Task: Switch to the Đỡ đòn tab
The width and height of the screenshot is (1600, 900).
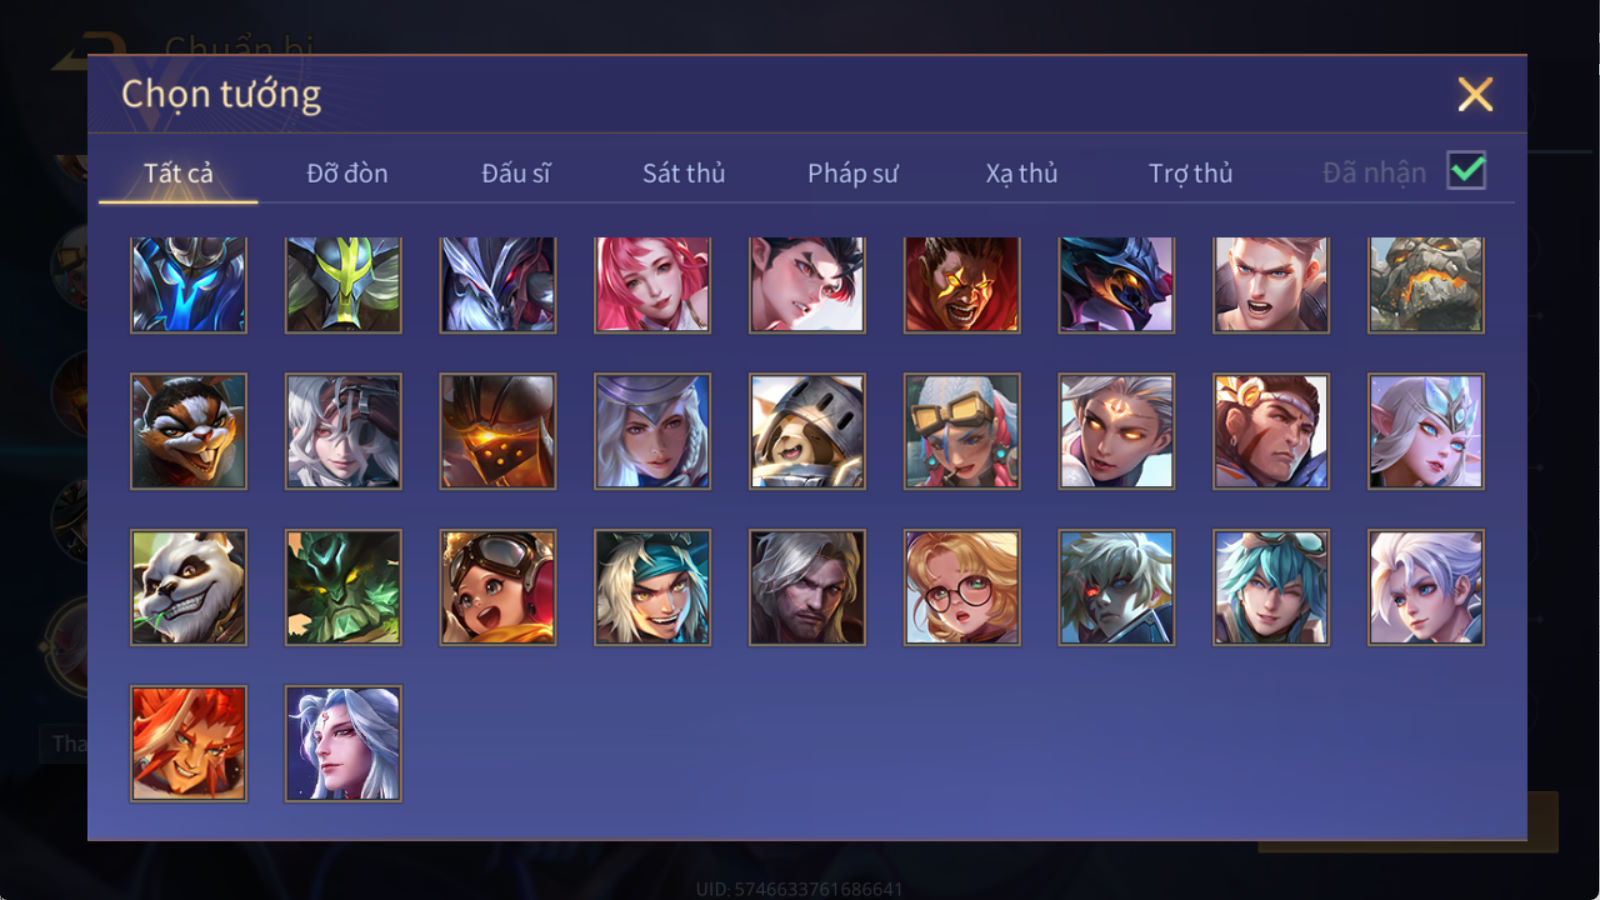Action: coord(347,173)
